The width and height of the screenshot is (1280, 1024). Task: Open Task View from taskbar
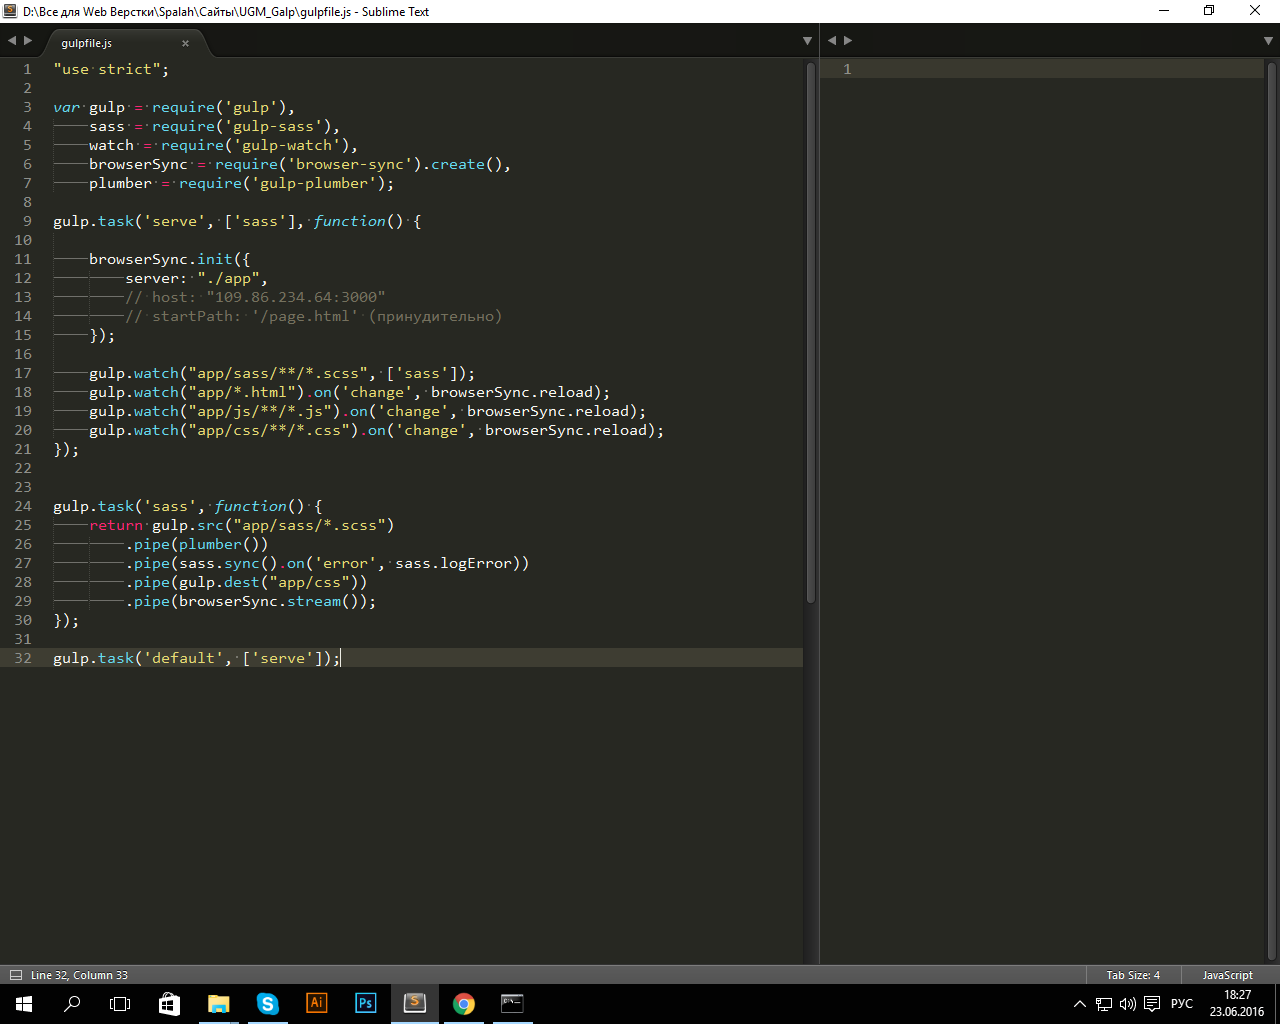(120, 1004)
